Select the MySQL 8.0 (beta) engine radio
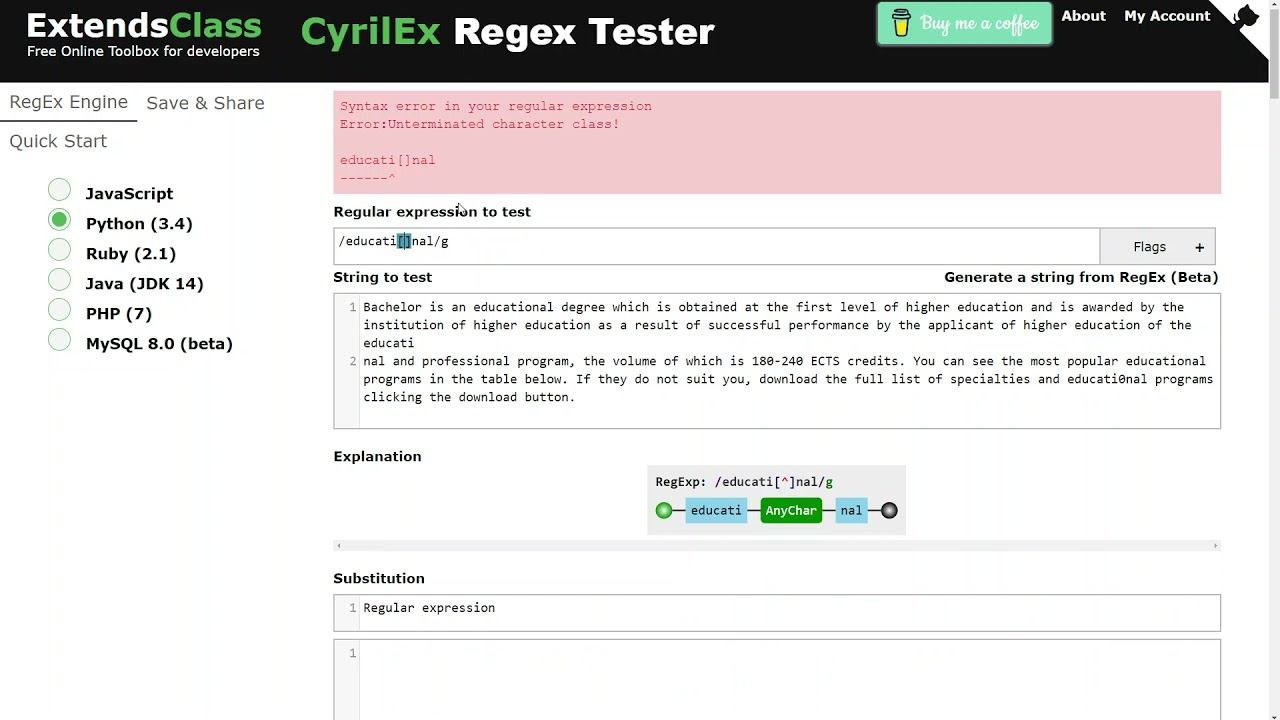The height and width of the screenshot is (720, 1280). (59, 340)
